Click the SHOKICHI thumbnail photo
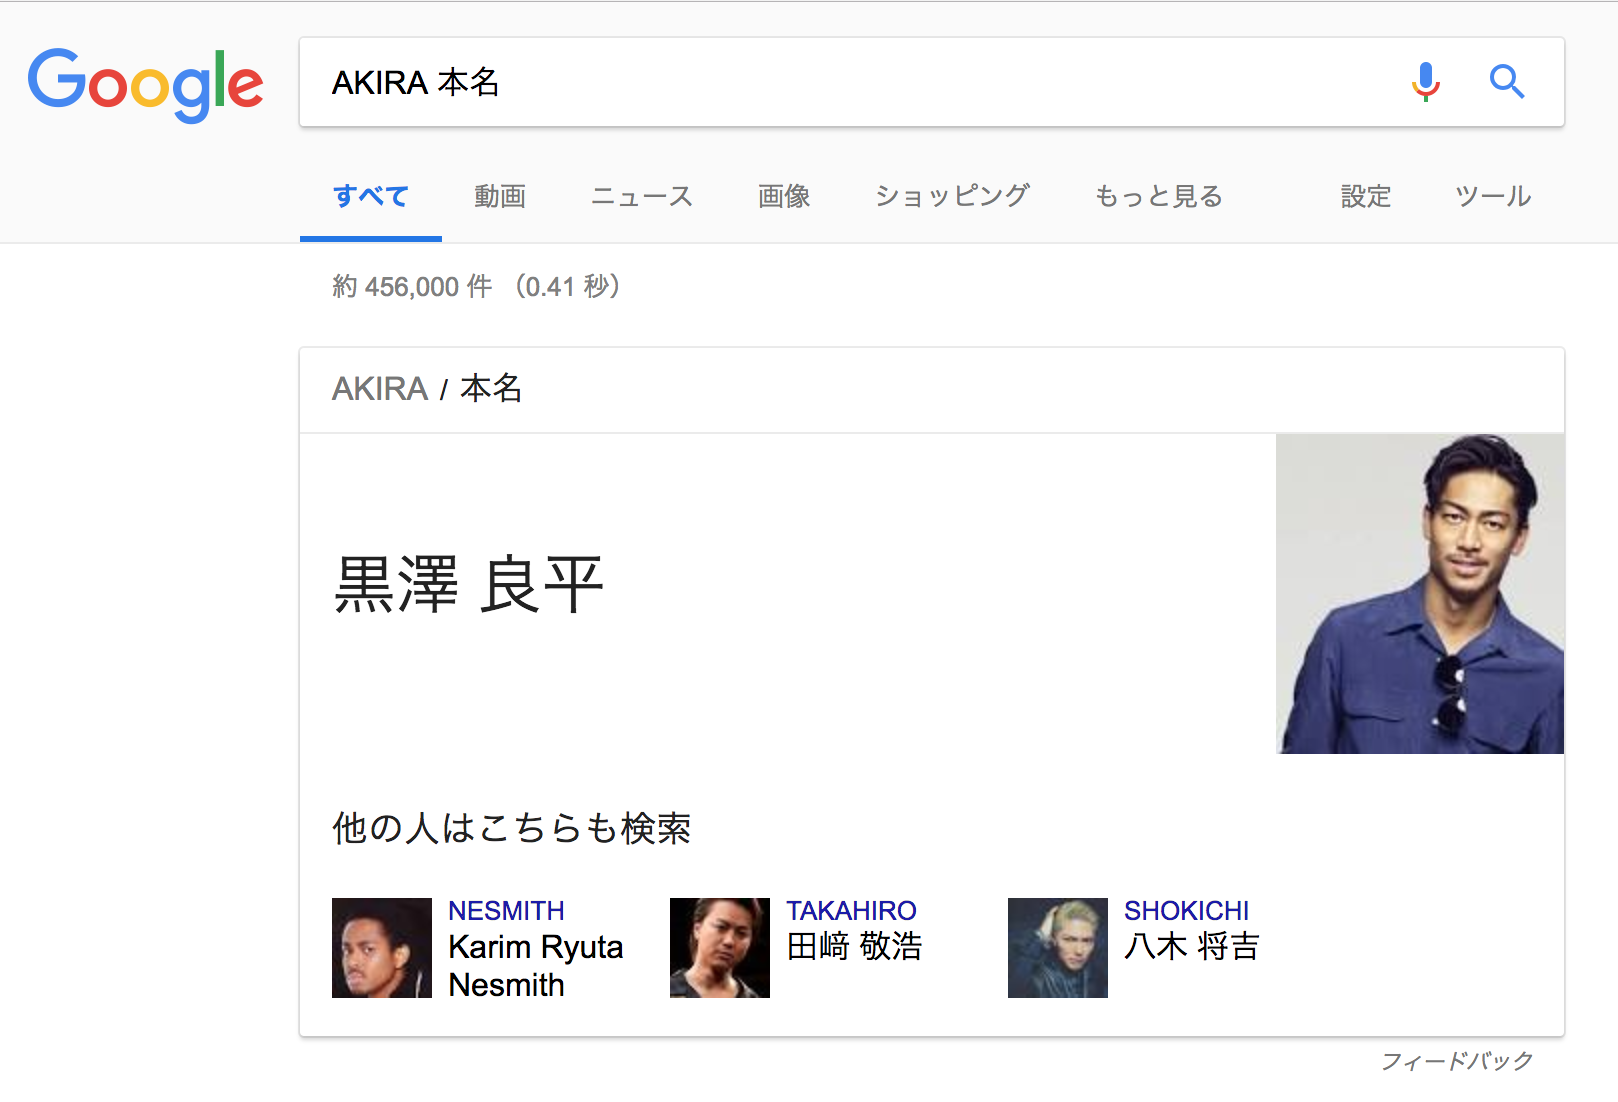The image size is (1618, 1102). pyautogui.click(x=1058, y=948)
